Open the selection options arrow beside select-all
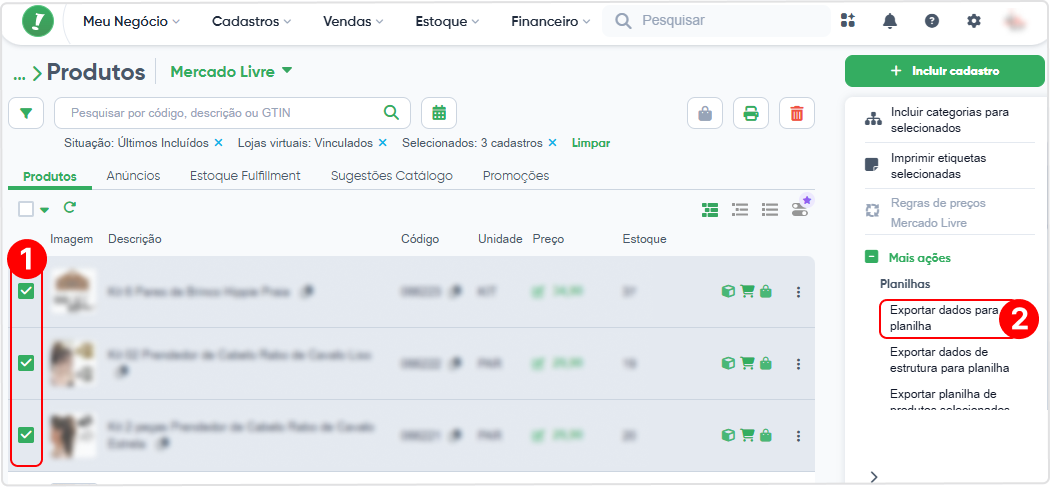 (45, 210)
